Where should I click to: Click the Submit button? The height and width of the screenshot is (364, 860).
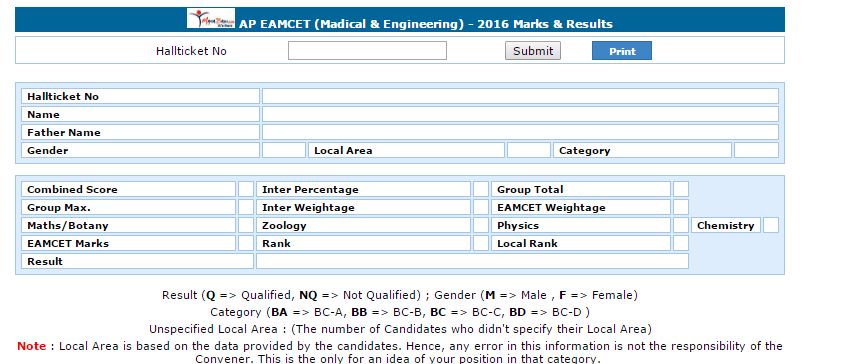pyautogui.click(x=533, y=51)
